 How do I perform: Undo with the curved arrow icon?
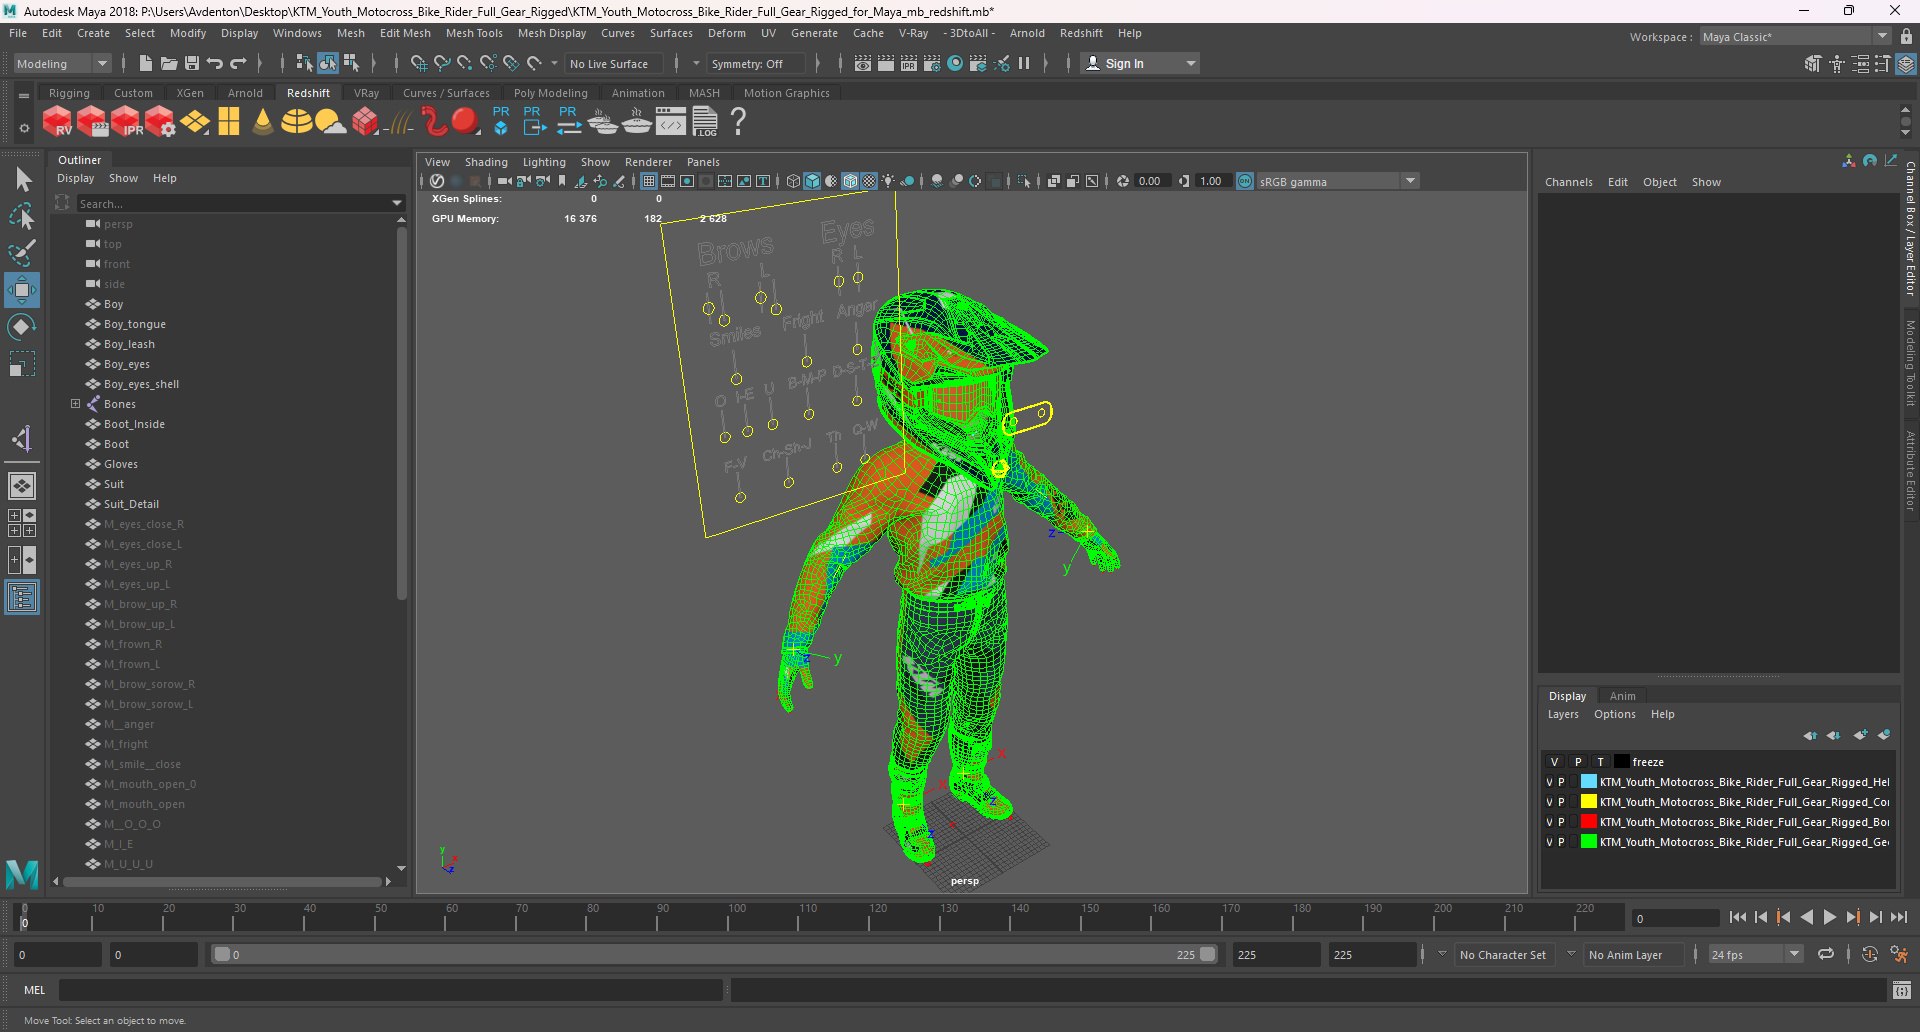pyautogui.click(x=215, y=63)
